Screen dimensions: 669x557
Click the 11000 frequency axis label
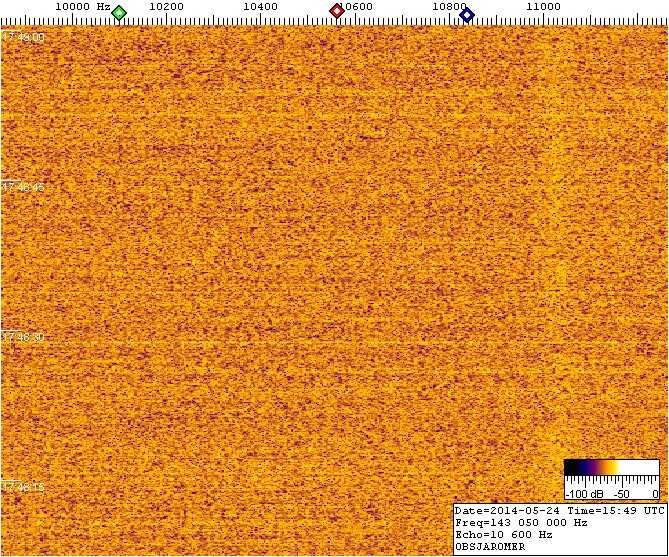543,6
